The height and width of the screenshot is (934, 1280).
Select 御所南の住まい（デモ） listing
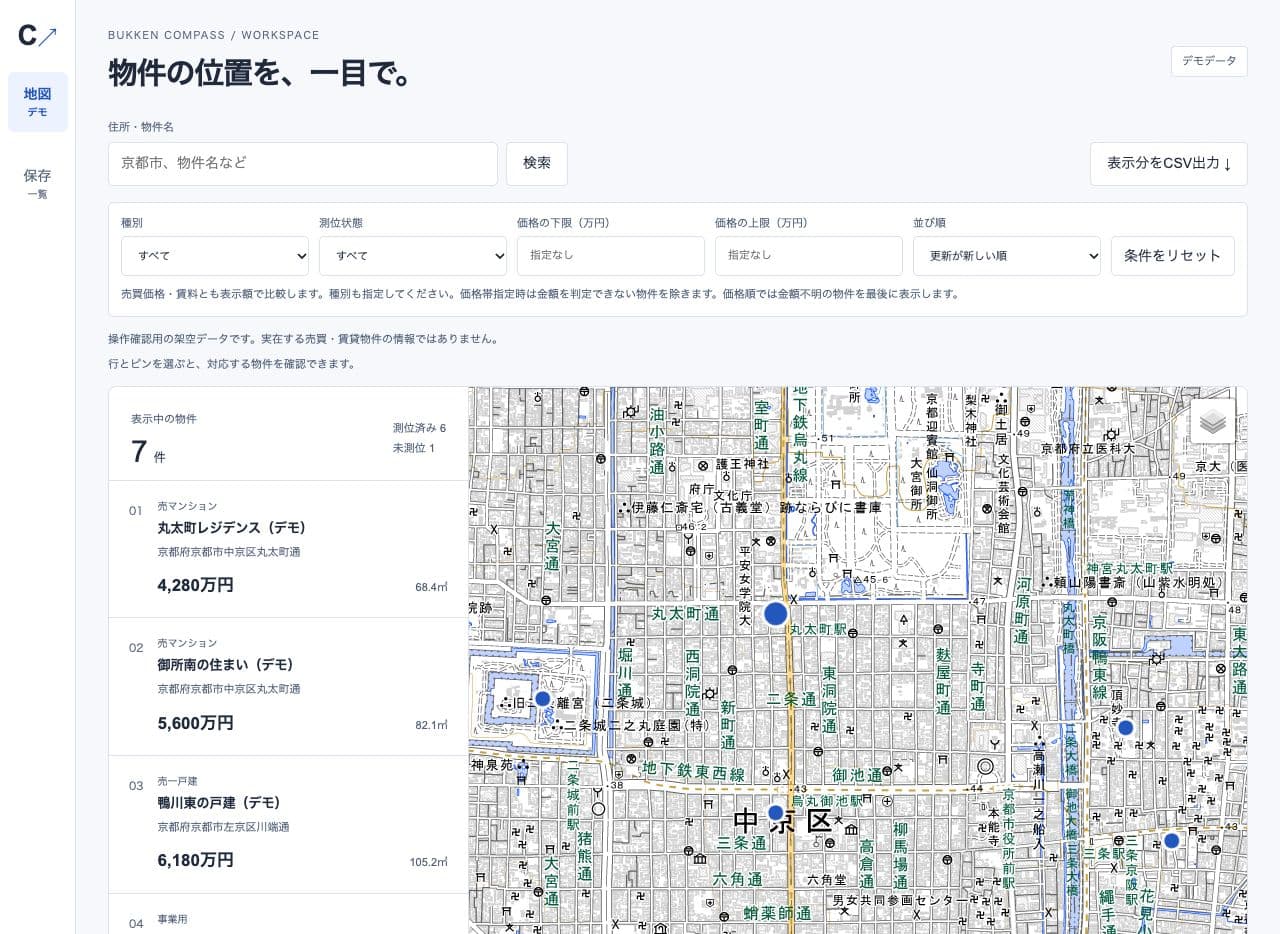click(x=288, y=687)
